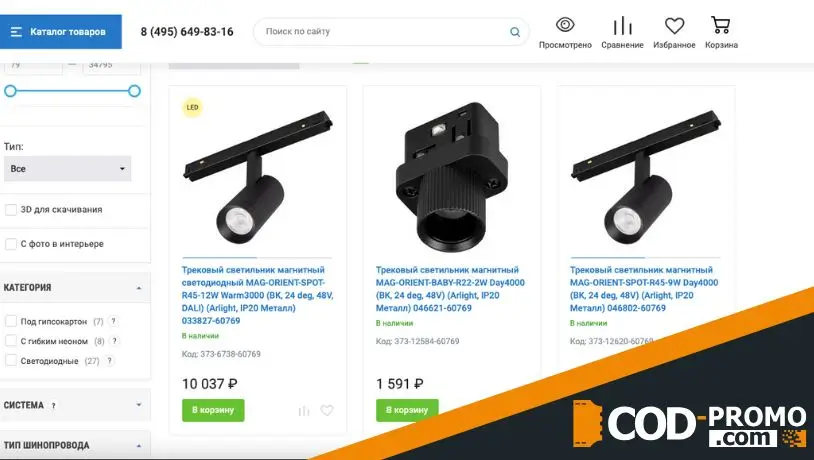Image resolution: width=814 pixels, height=460 pixels.
Task: Collapse the КАТЕГОРИЯ filter section
Action: click(139, 288)
